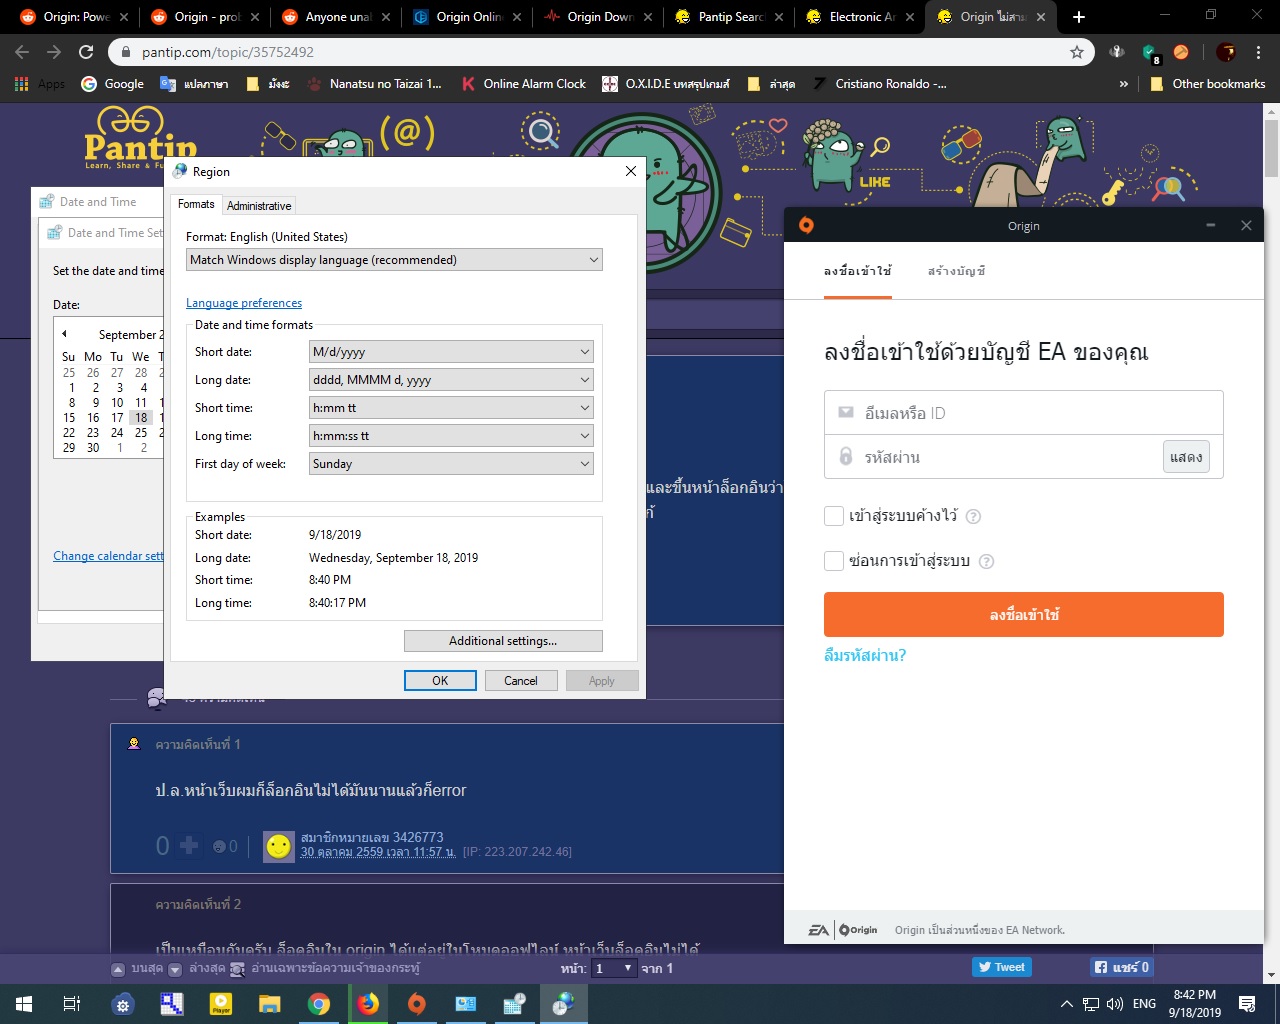The height and width of the screenshot is (1024, 1280).
Task: Switch to the Pantip Search browser tab
Action: coord(730,17)
